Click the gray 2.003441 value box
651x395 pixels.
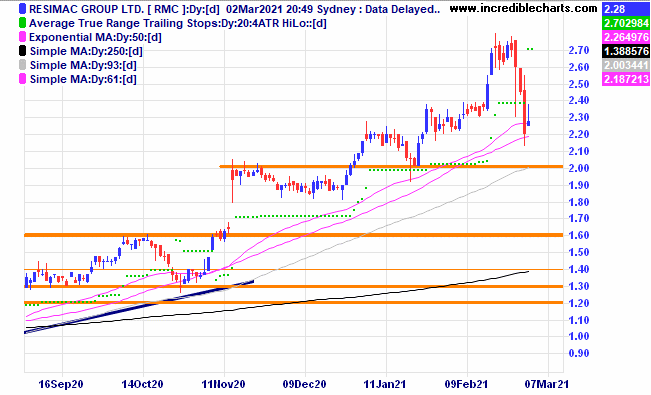625,65
